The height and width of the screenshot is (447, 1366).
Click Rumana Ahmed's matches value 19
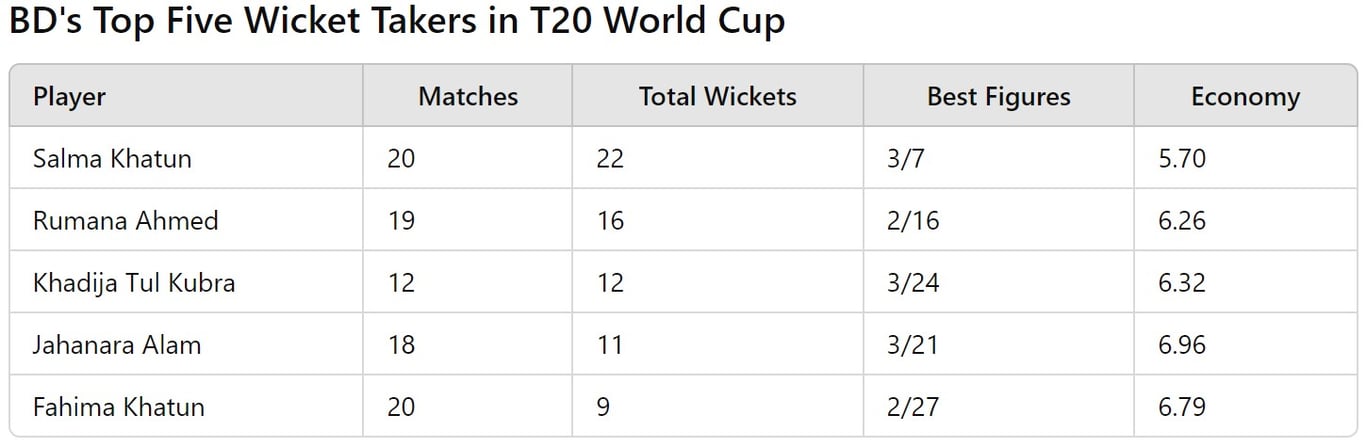pos(401,221)
